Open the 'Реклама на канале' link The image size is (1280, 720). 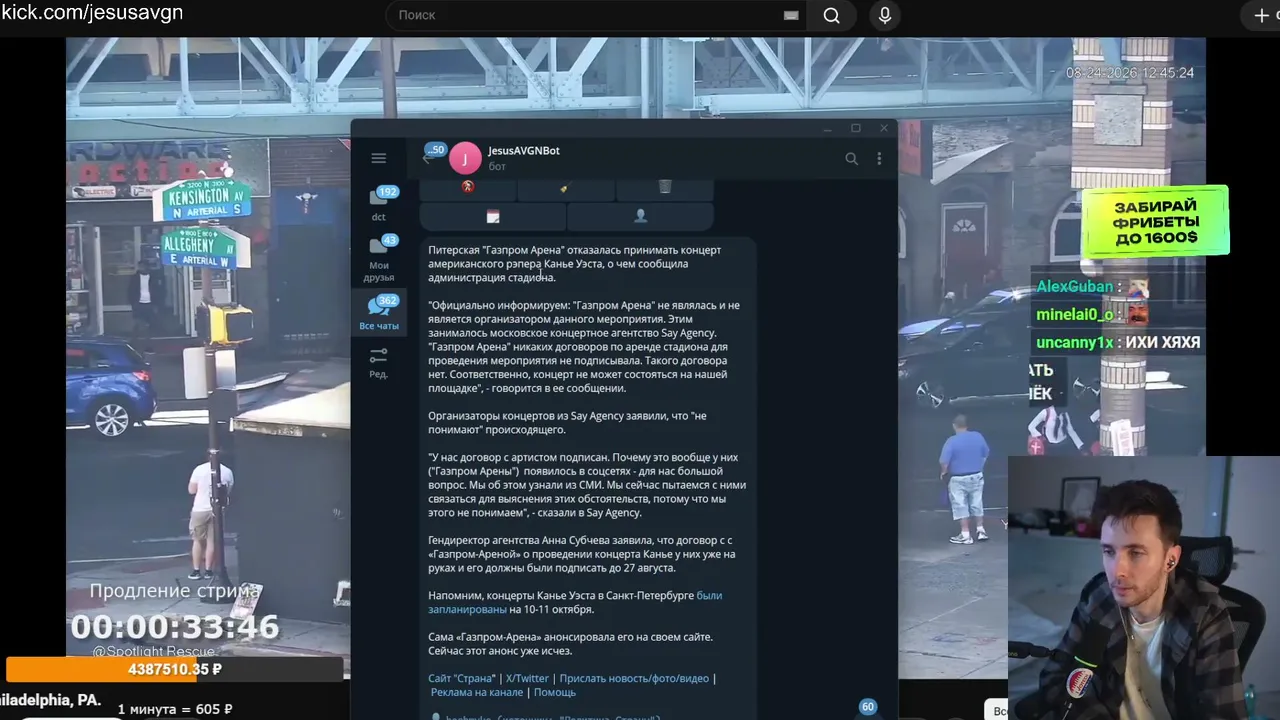point(477,692)
